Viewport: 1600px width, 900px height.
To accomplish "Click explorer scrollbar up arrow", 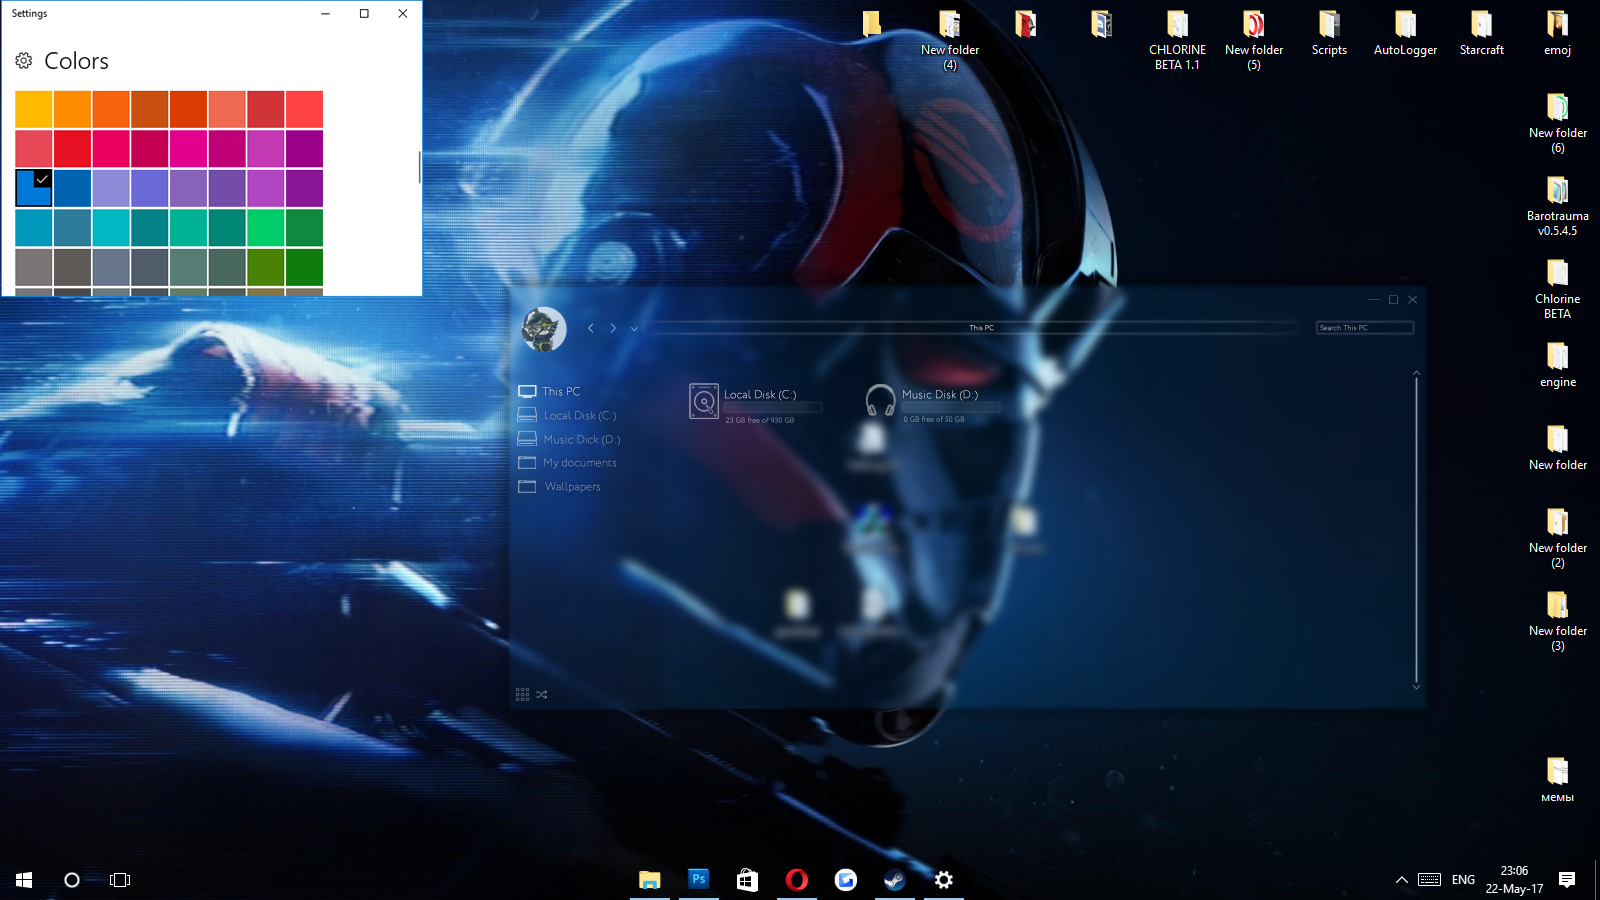I will pos(1416,373).
